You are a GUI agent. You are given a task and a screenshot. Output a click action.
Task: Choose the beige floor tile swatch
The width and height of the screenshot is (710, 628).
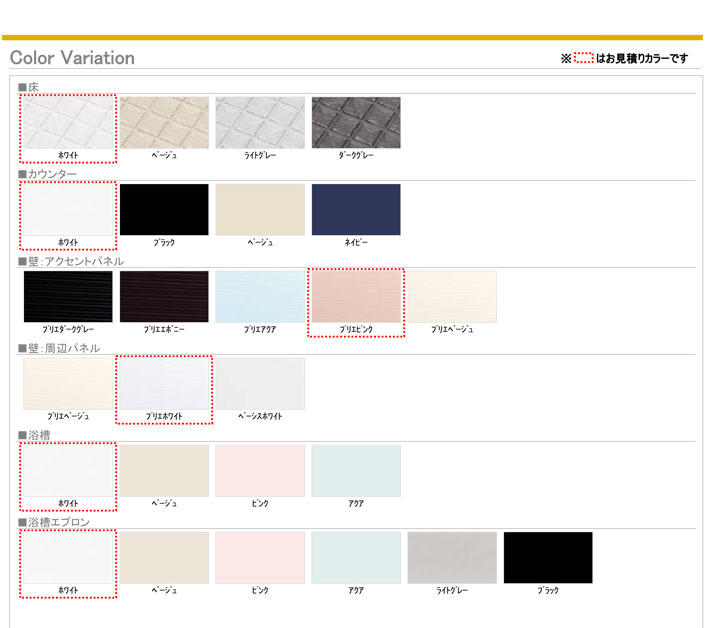click(x=164, y=123)
